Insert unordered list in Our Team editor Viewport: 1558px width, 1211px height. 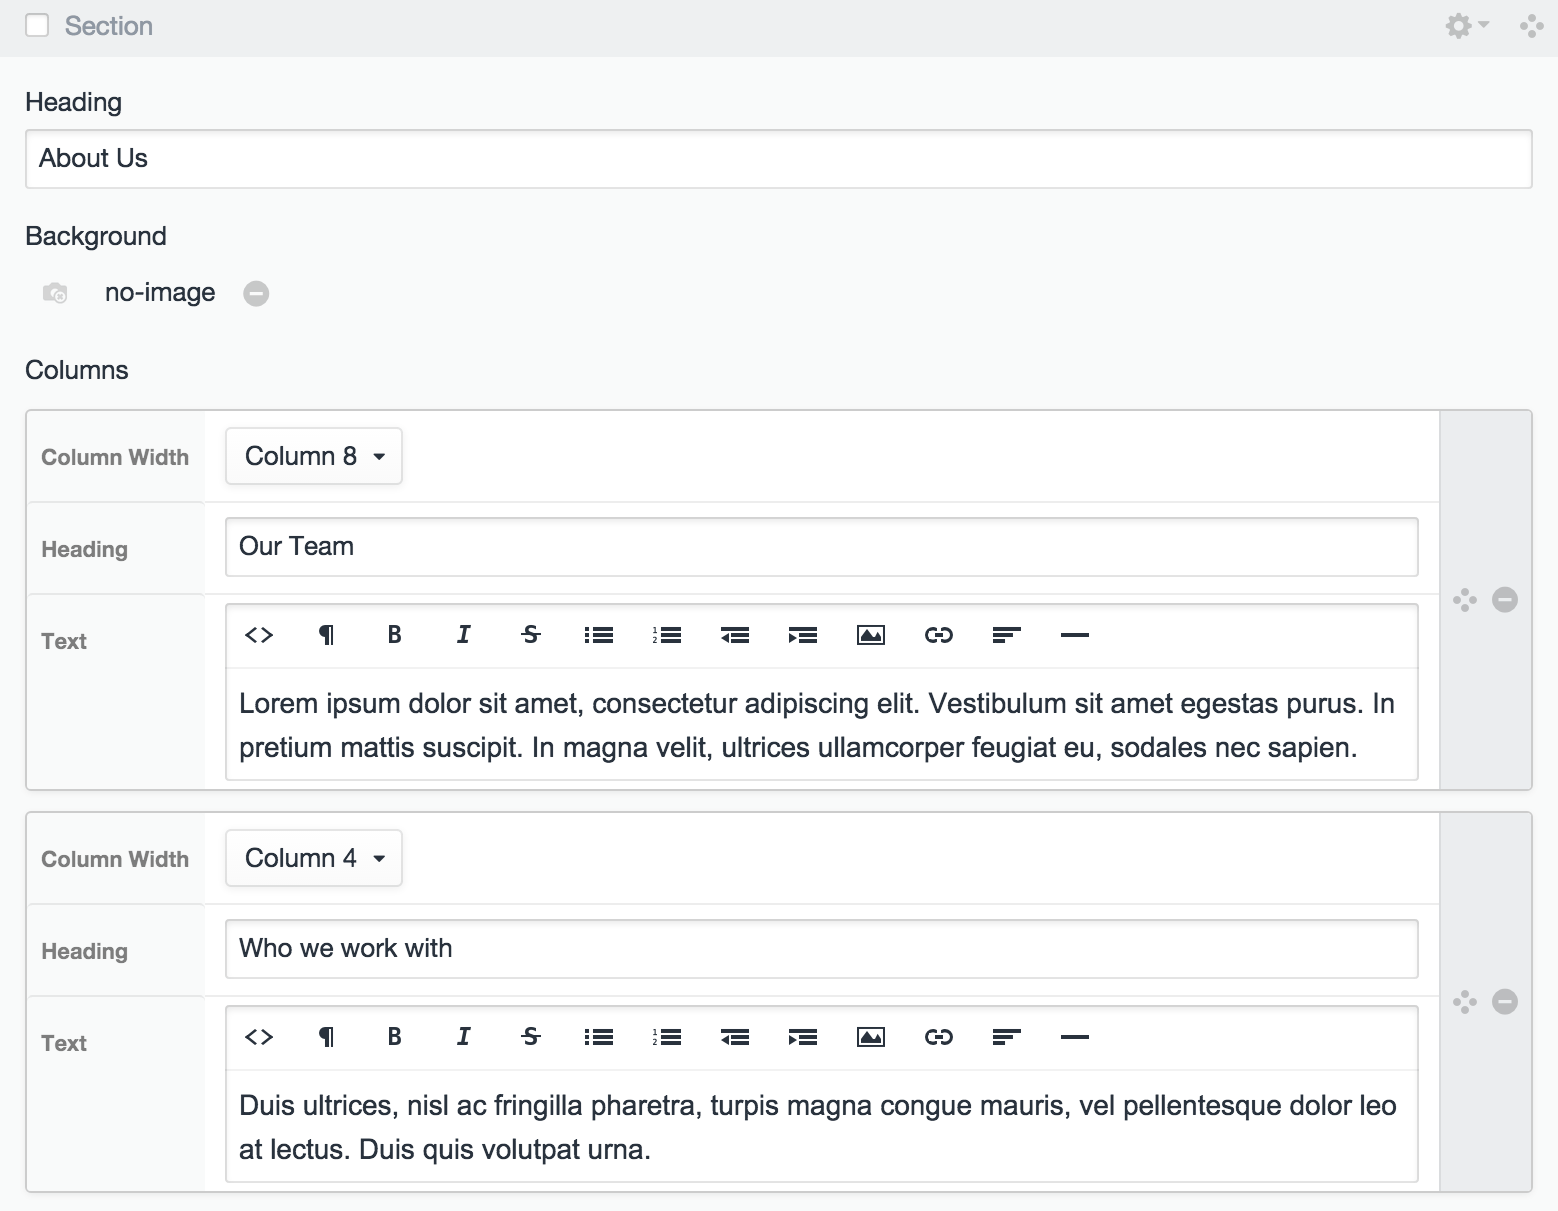click(599, 635)
